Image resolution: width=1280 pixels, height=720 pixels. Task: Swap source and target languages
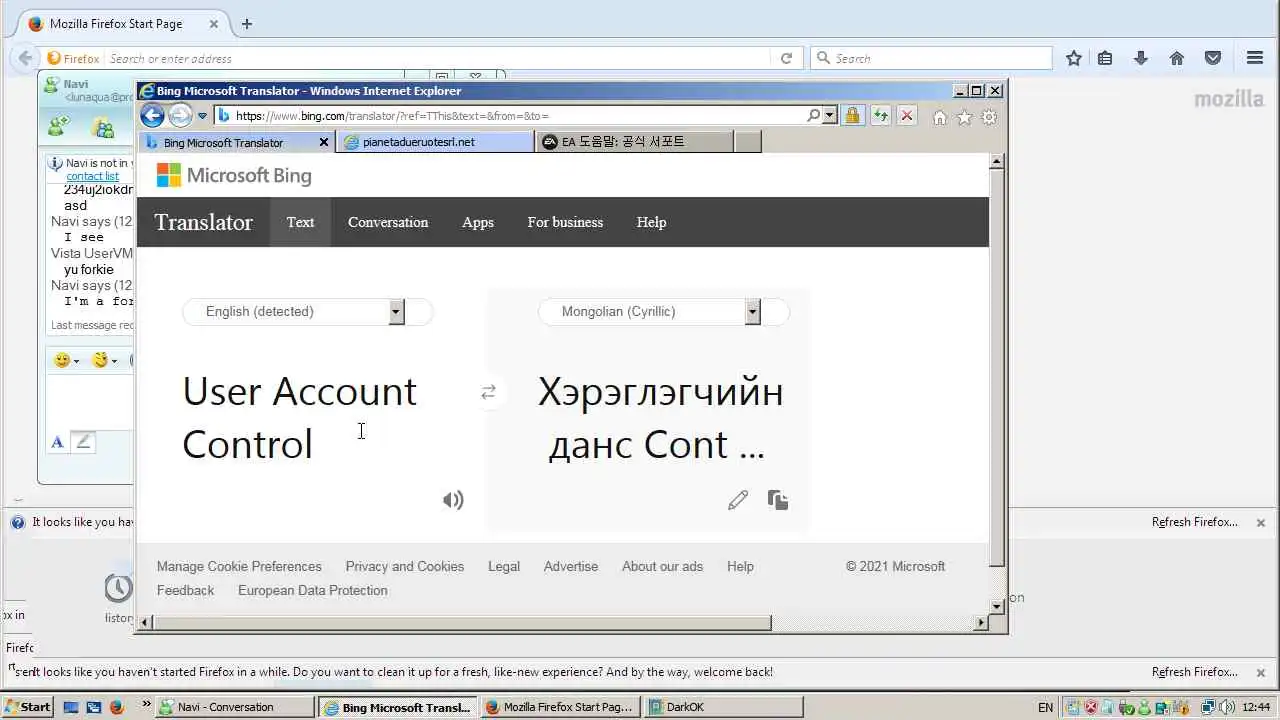(x=488, y=393)
